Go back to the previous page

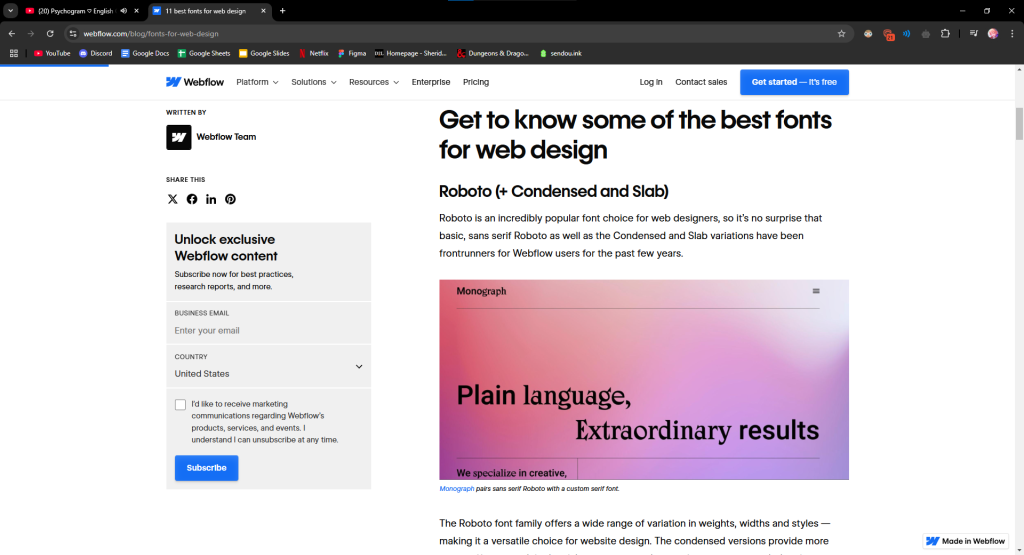pyautogui.click(x=12, y=33)
